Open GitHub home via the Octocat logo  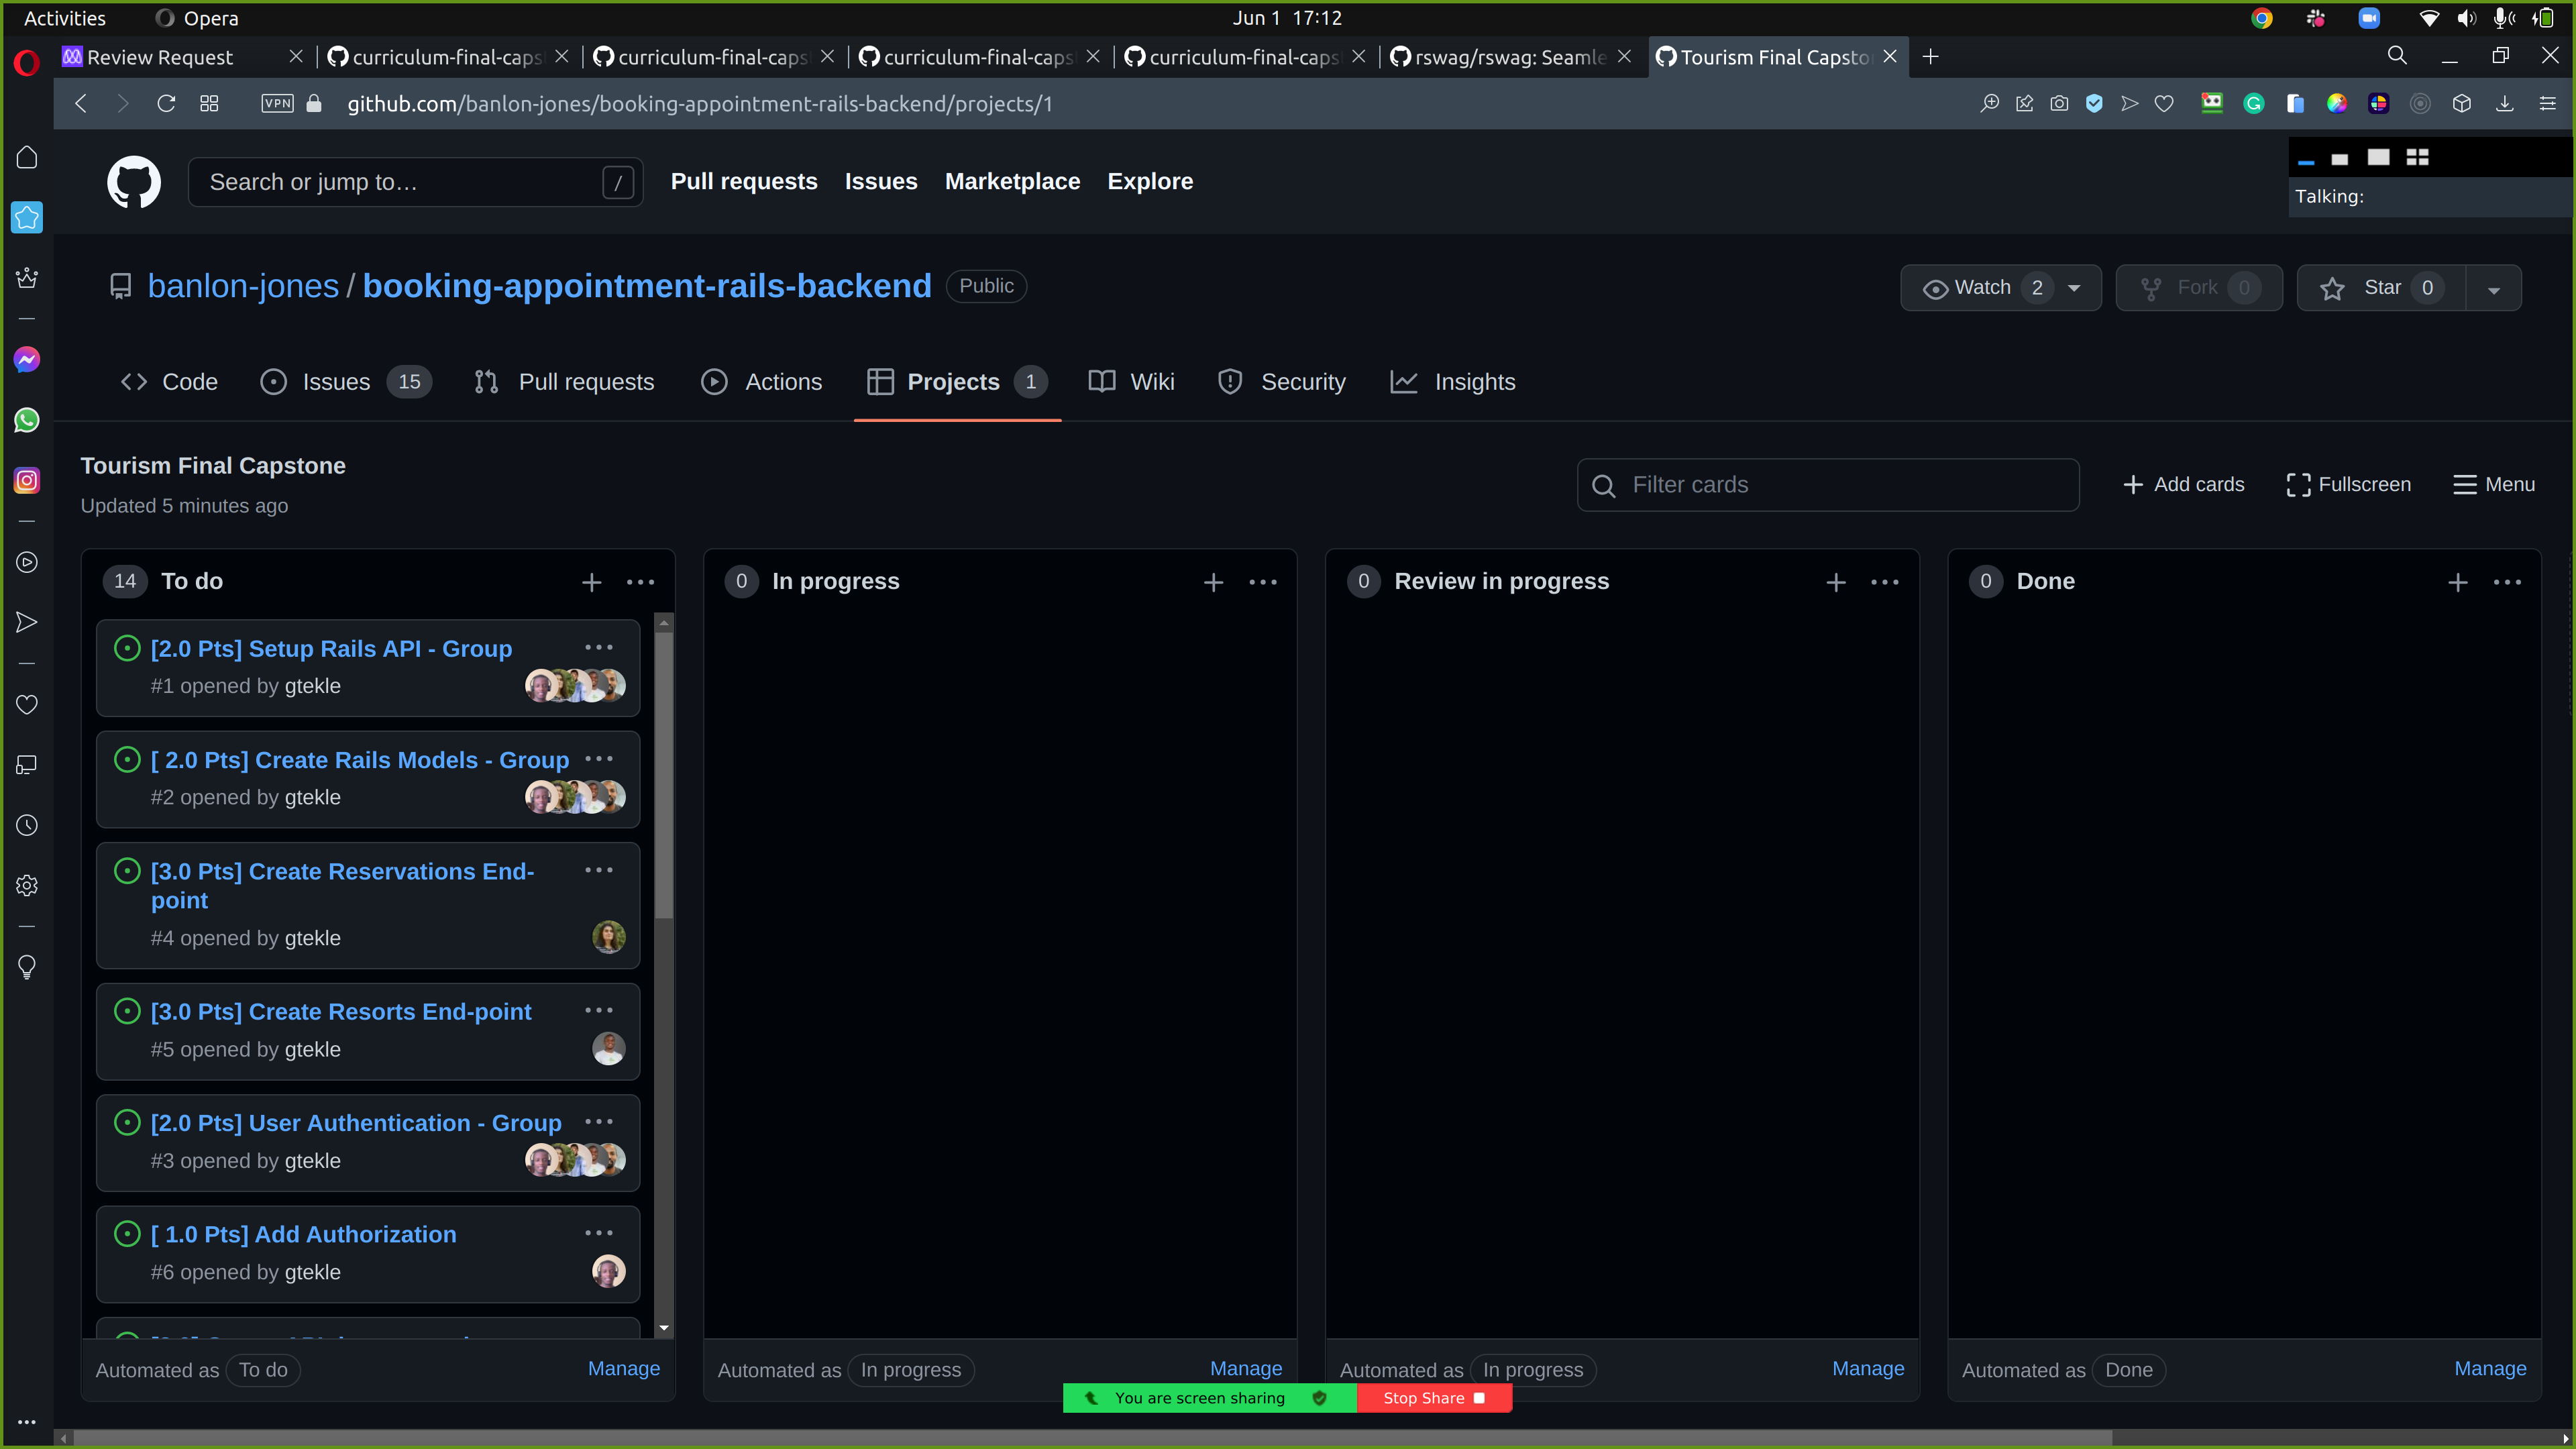point(134,182)
